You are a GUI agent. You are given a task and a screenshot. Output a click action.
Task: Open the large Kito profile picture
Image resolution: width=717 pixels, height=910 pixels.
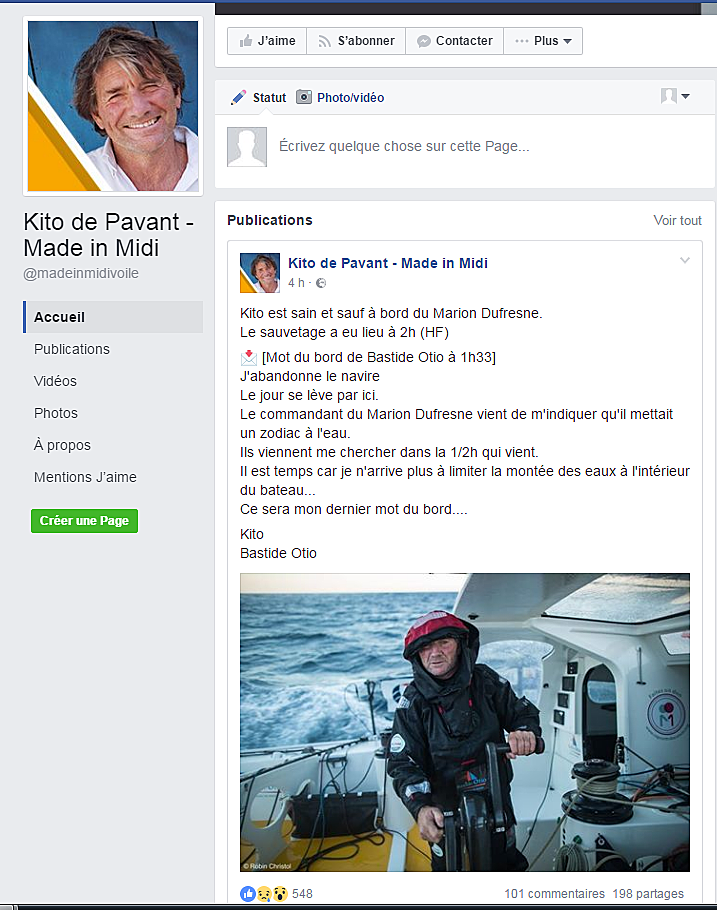tap(113, 106)
